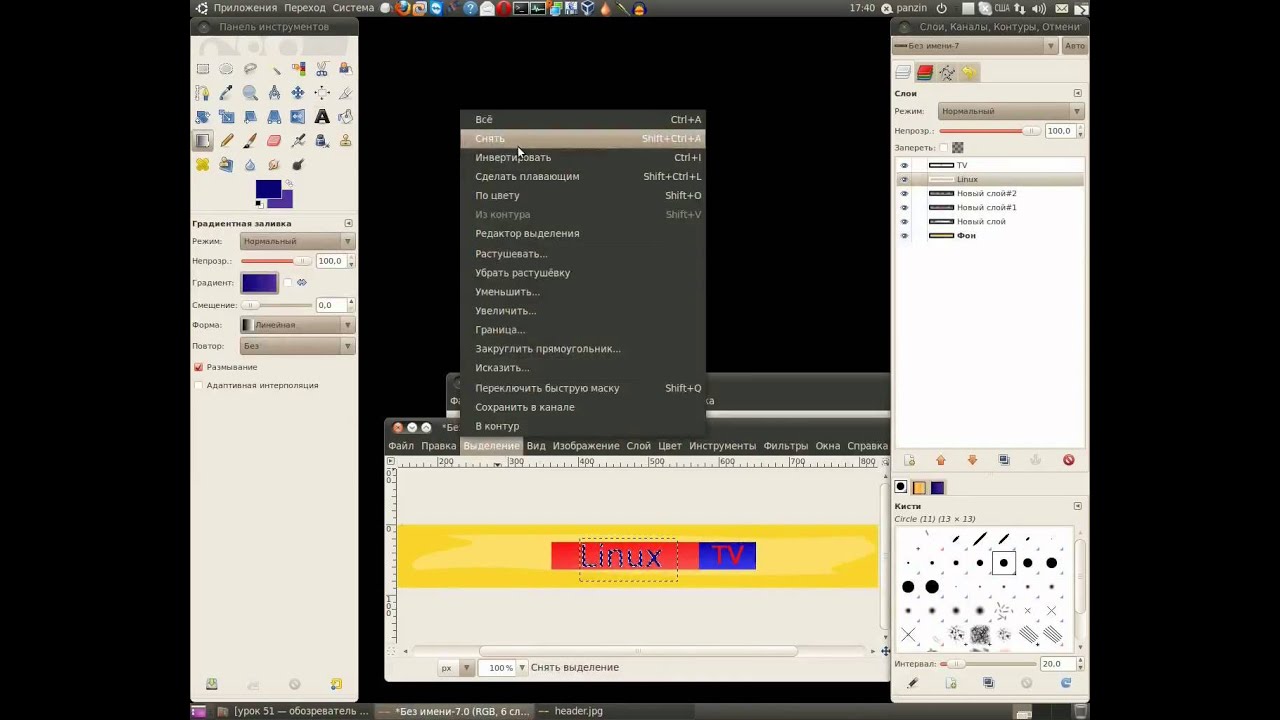Image resolution: width=1280 pixels, height=720 pixels.
Task: Open the Кисти panel configuration menu arrow
Action: pyautogui.click(x=1077, y=506)
